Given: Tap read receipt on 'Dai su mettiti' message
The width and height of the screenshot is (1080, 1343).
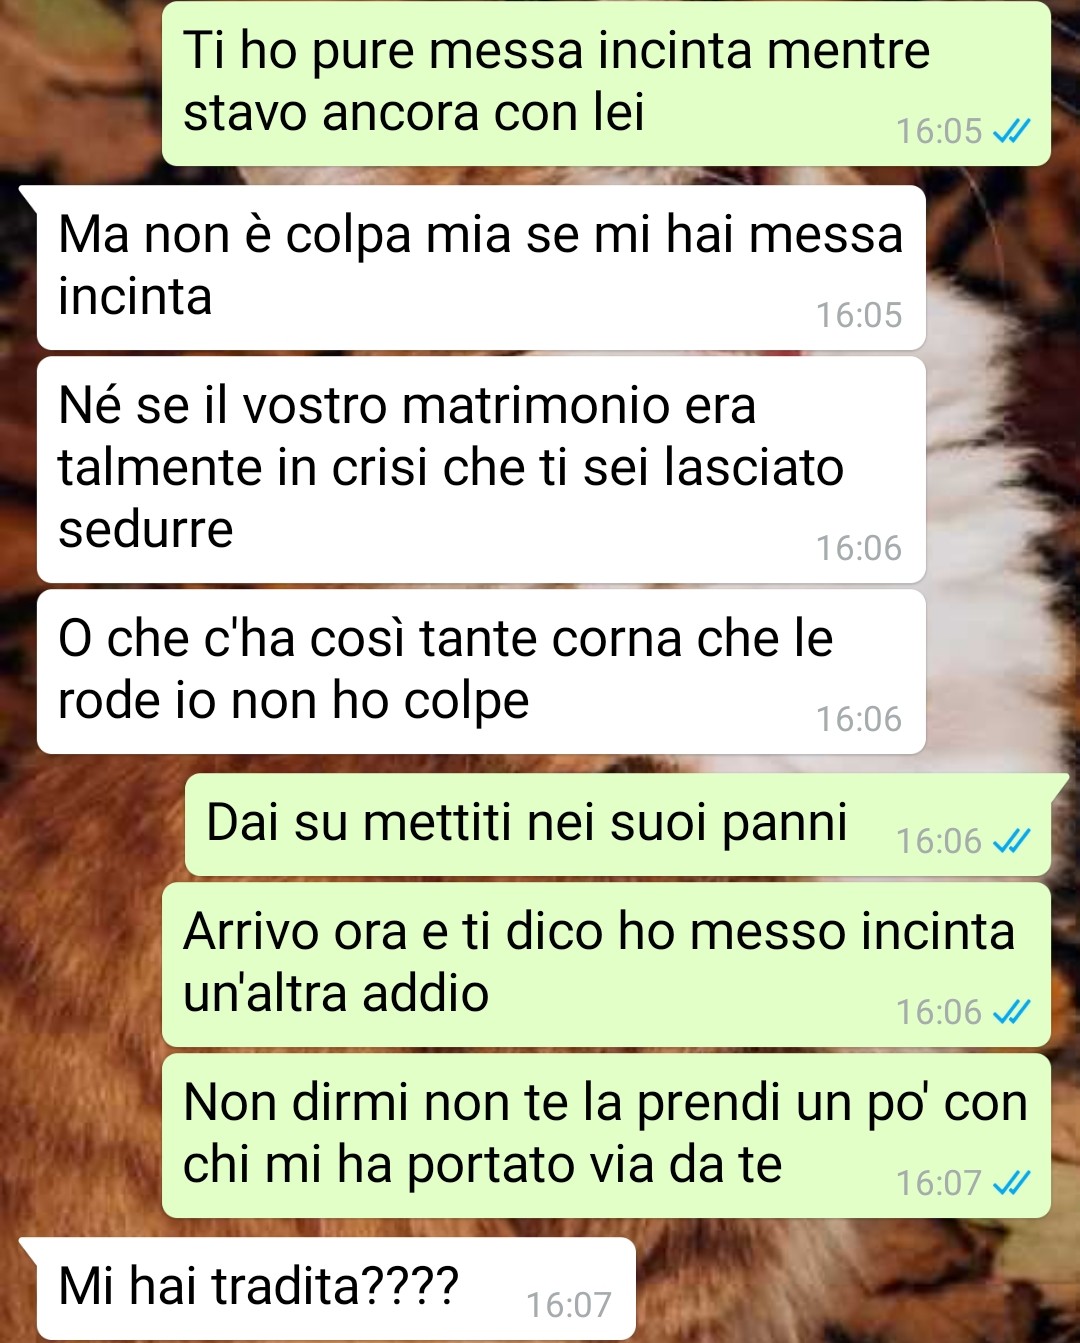Looking at the screenshot, I should pyautogui.click(x=1011, y=841).
